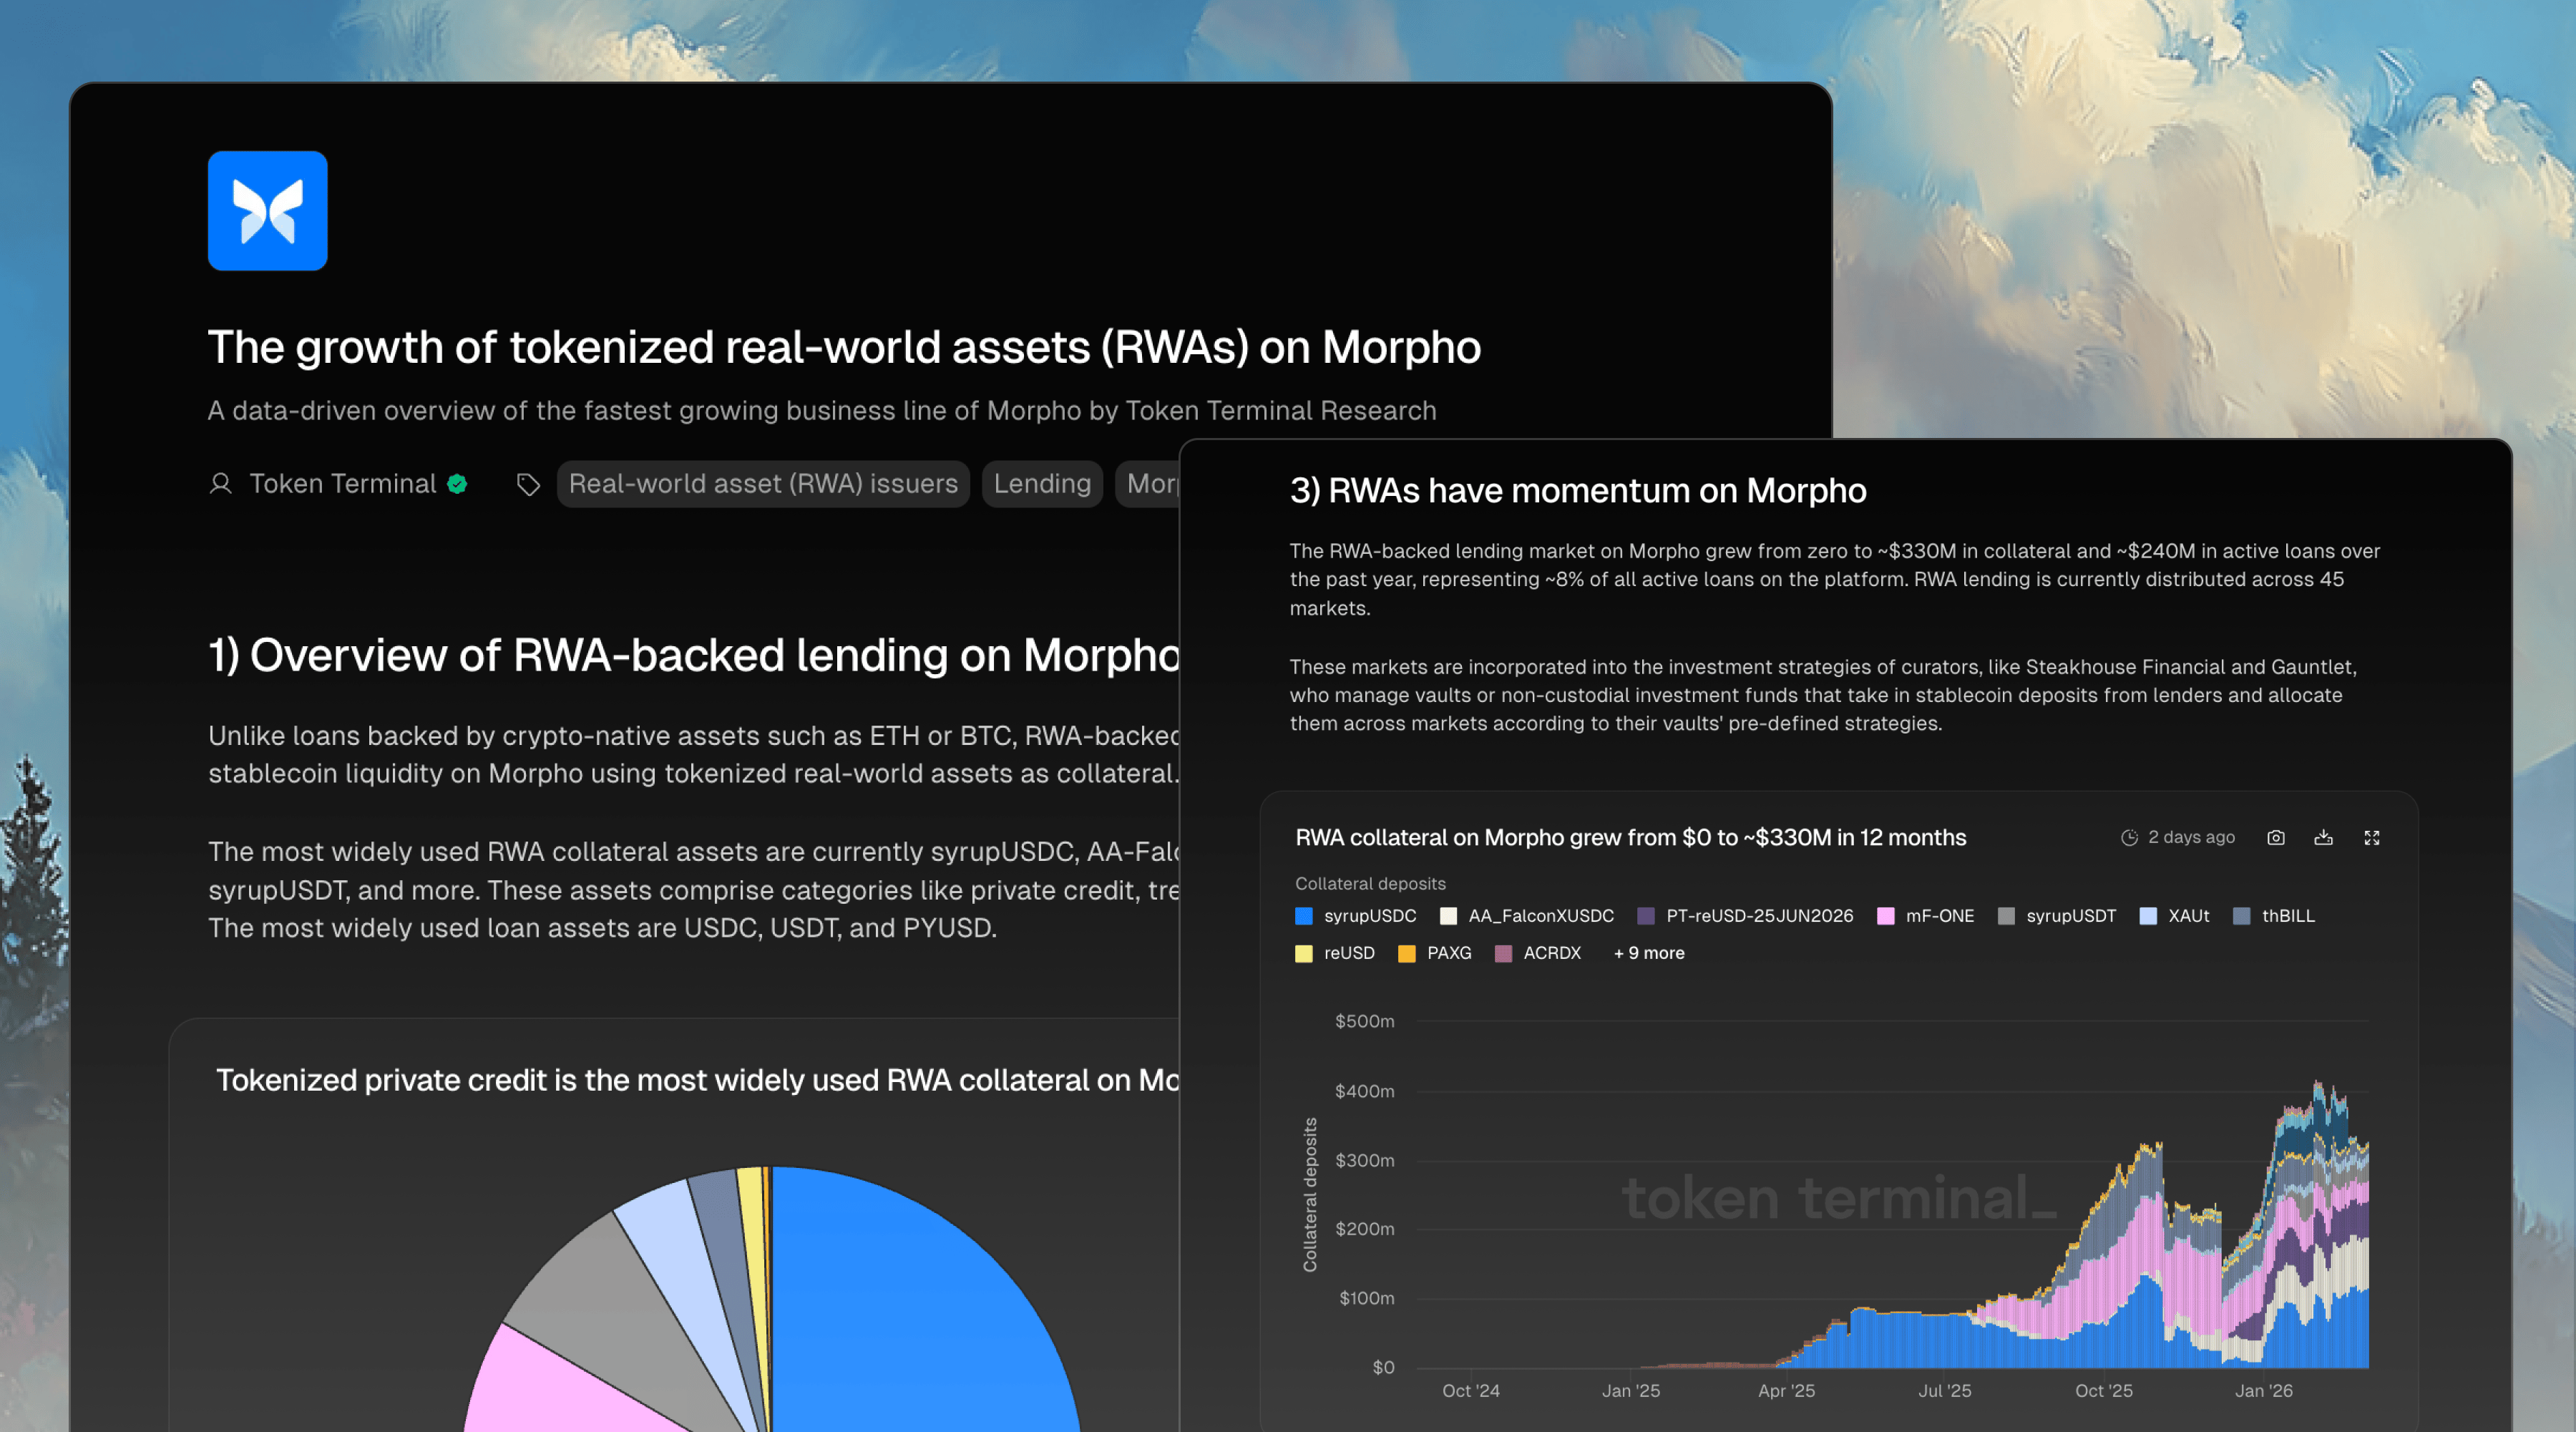Download the RWA collateral chart
This screenshot has height=1432, width=2576.
(x=2323, y=838)
